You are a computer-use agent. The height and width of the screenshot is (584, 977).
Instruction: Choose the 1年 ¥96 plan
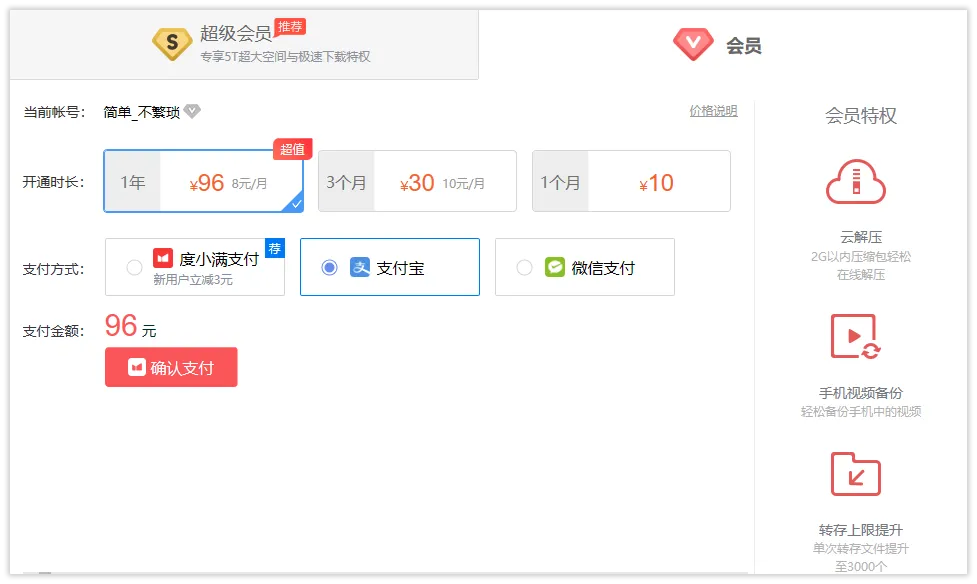[204, 181]
